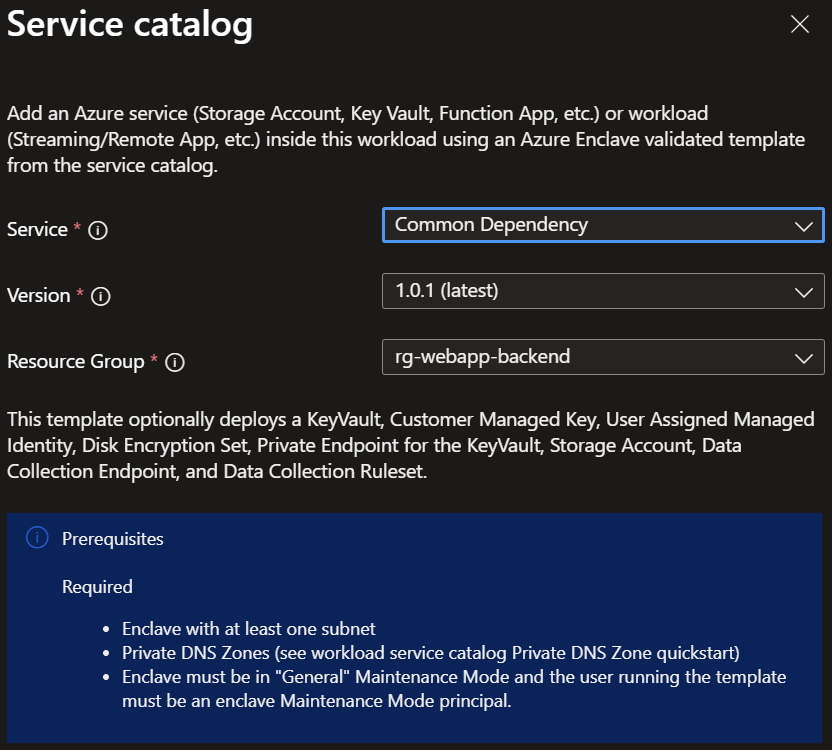Click the Service catalog heading

[130, 24]
